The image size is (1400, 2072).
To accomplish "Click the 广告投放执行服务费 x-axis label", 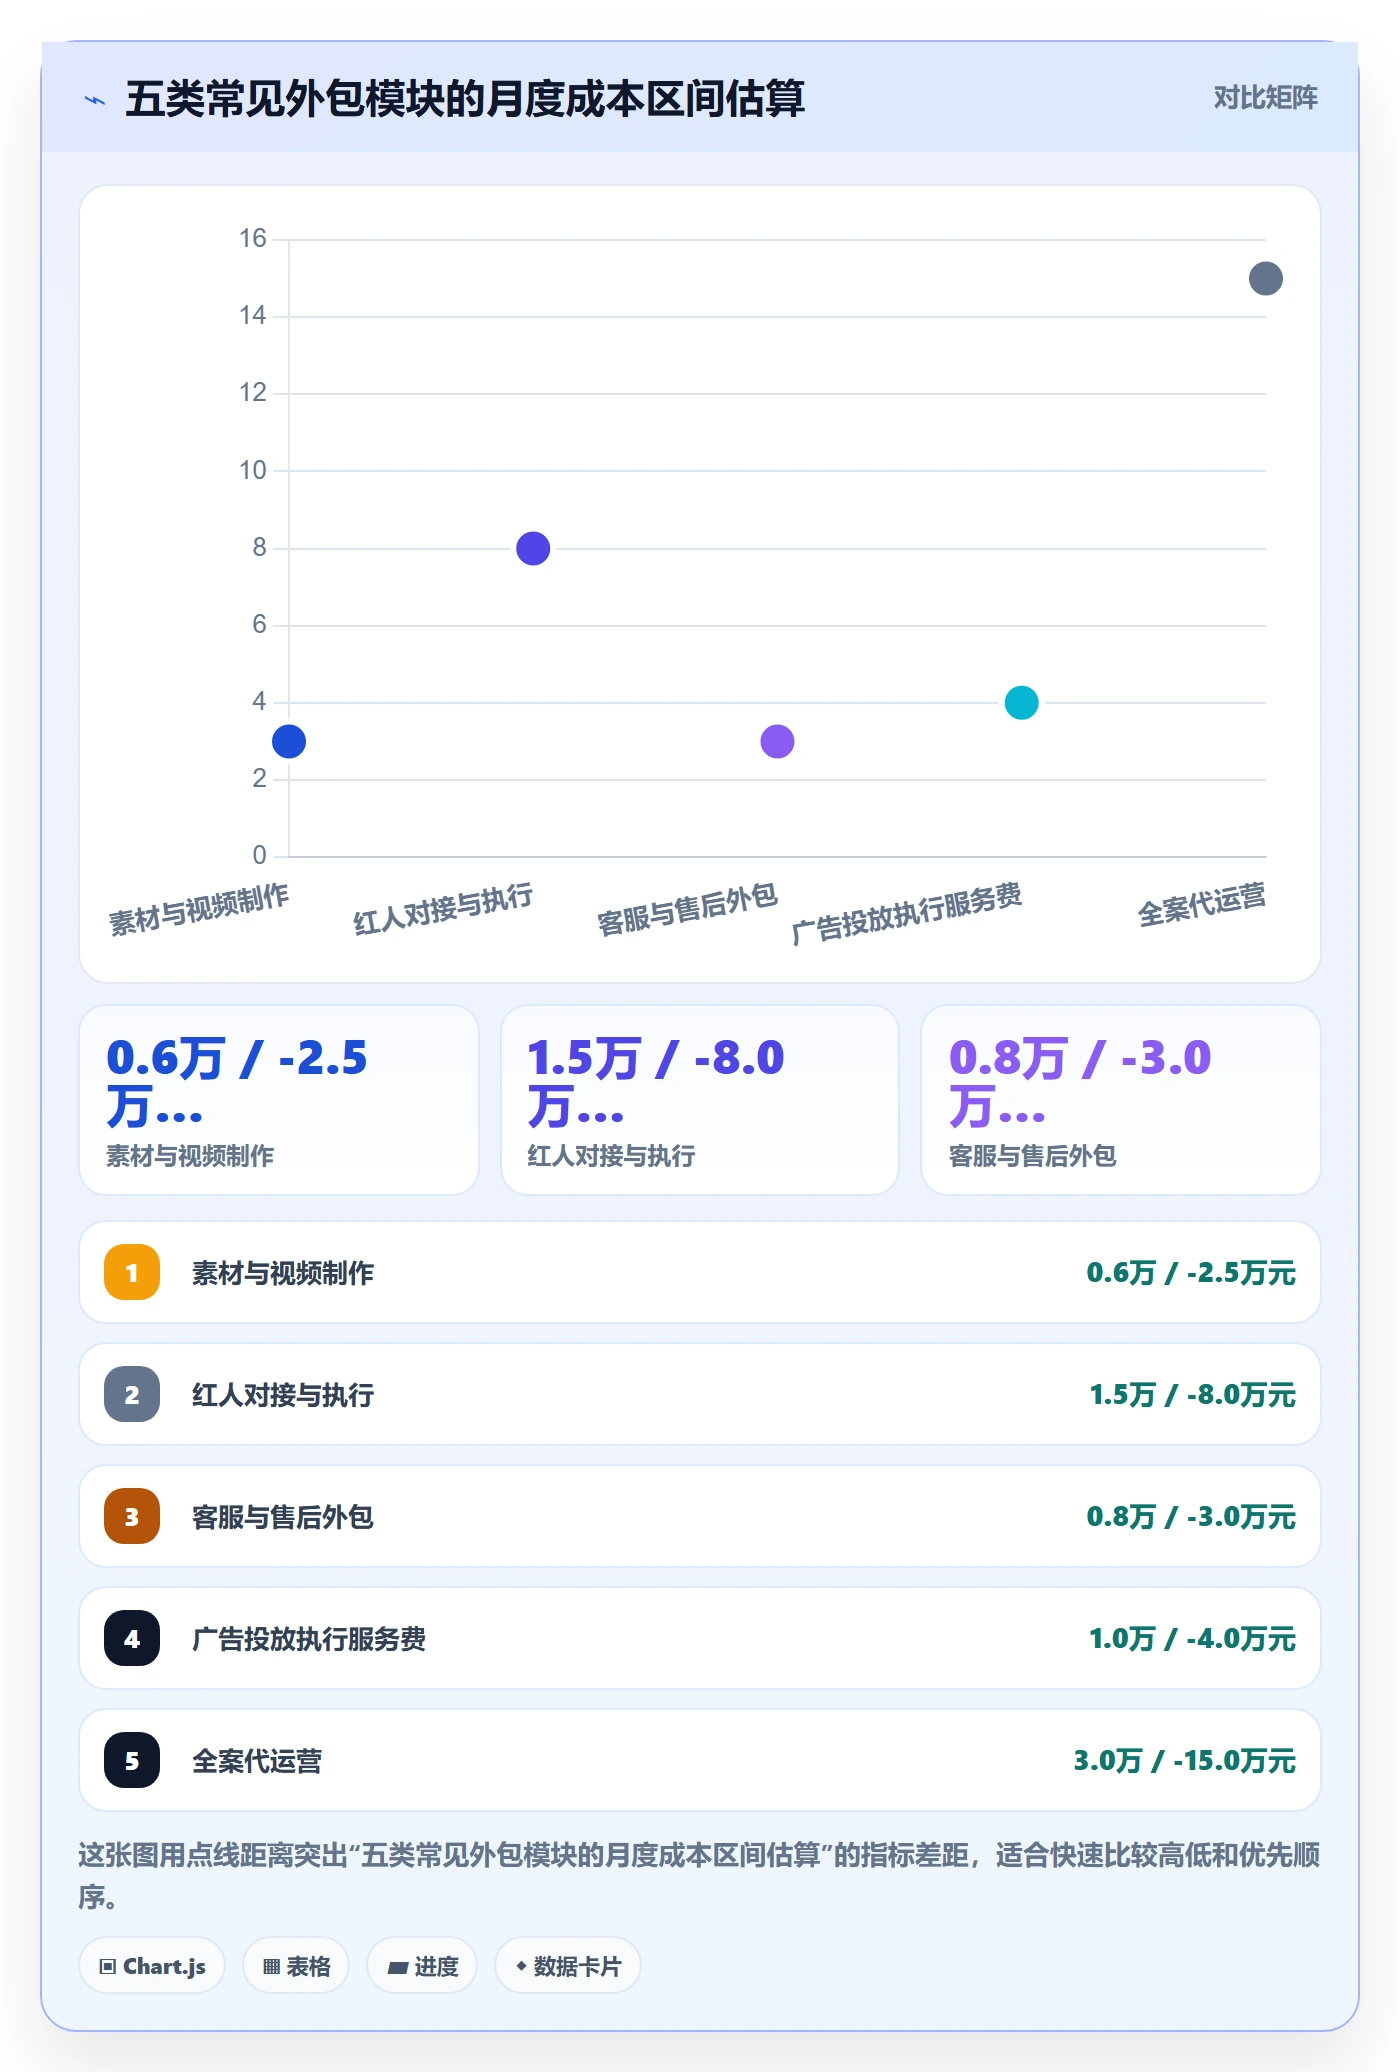I will (907, 912).
